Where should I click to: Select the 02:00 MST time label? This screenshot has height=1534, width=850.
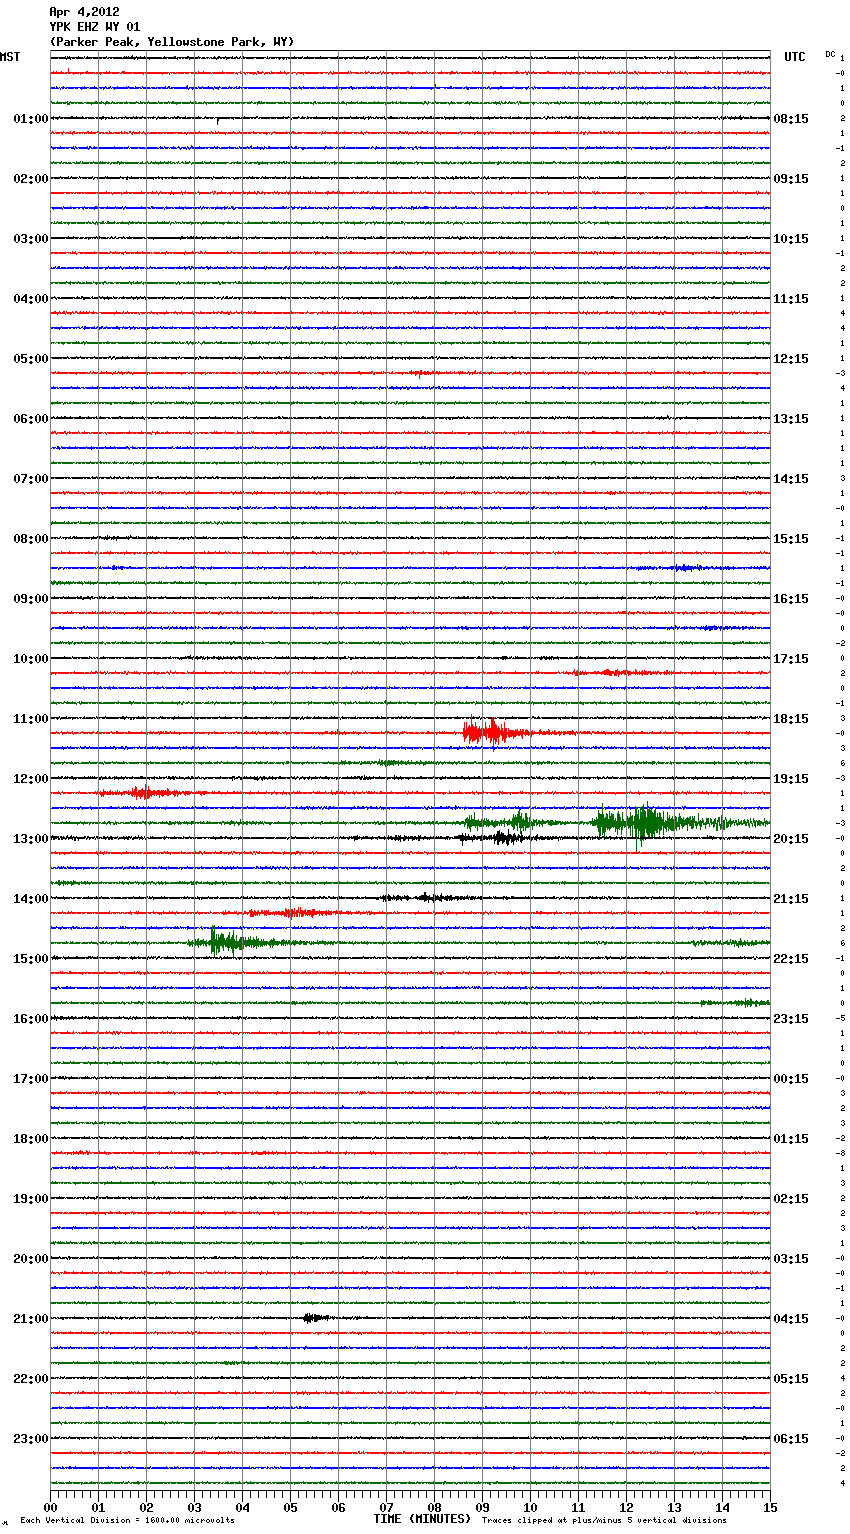[31, 179]
